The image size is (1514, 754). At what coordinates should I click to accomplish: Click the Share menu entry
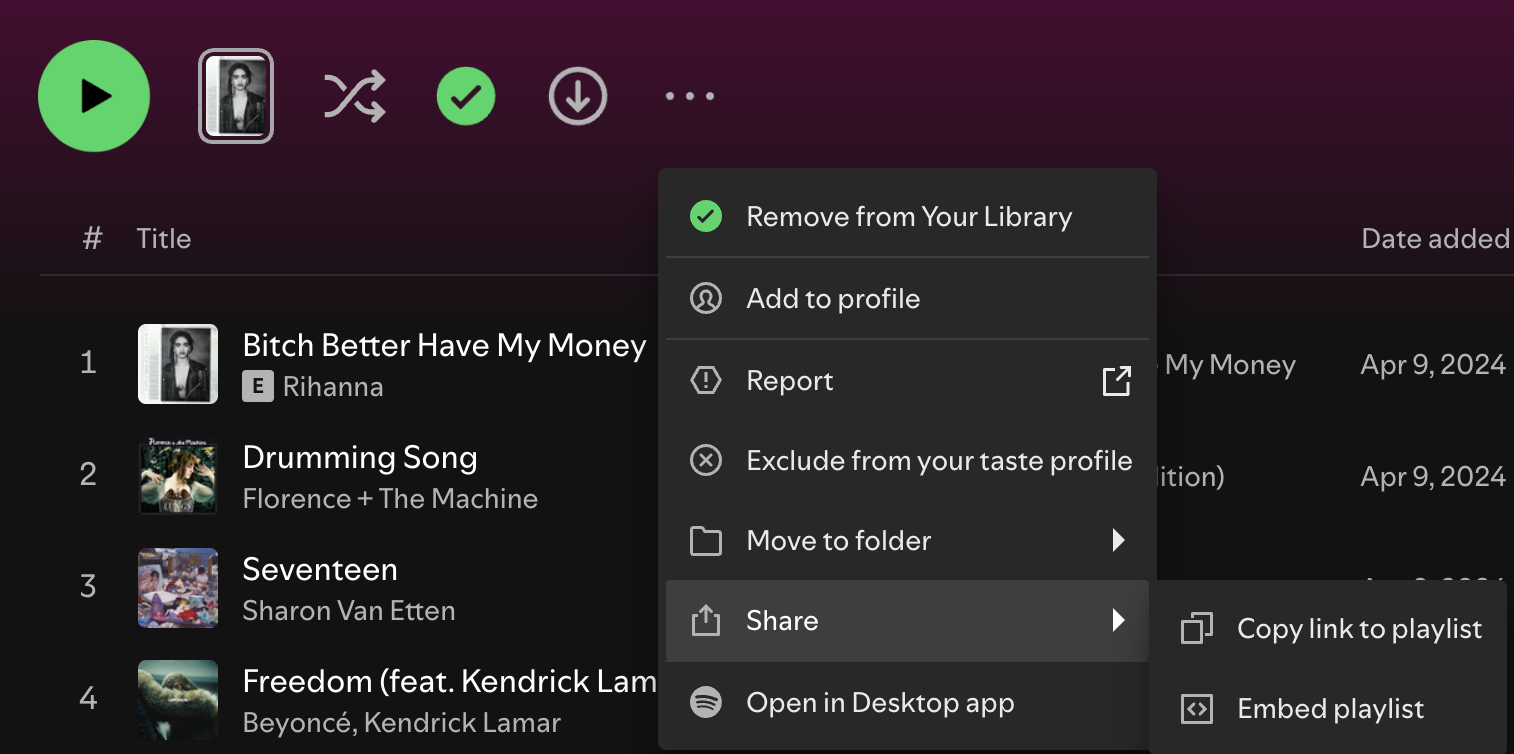pos(907,621)
